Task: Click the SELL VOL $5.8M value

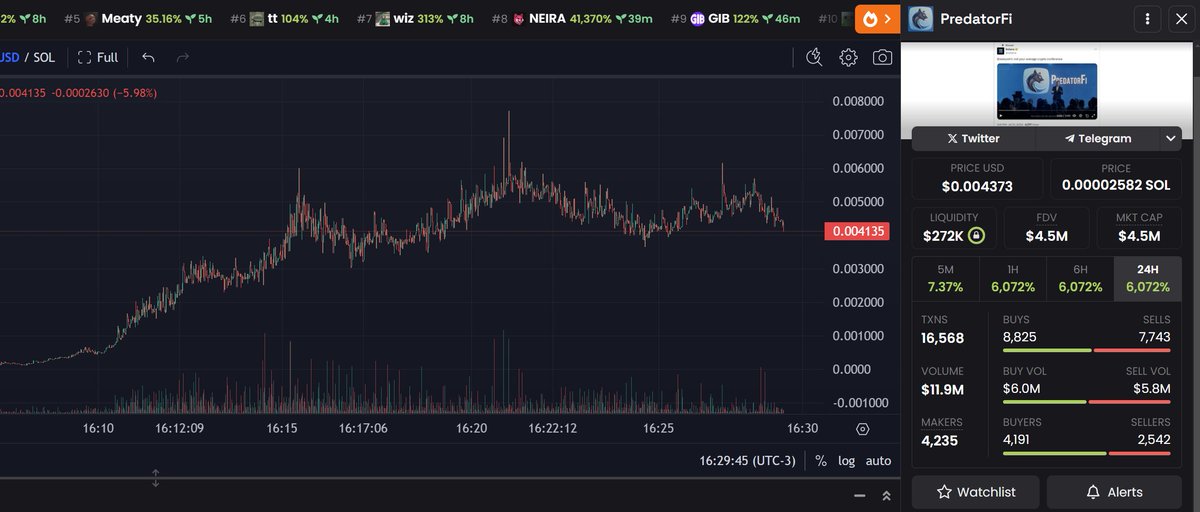Action: tap(1152, 388)
